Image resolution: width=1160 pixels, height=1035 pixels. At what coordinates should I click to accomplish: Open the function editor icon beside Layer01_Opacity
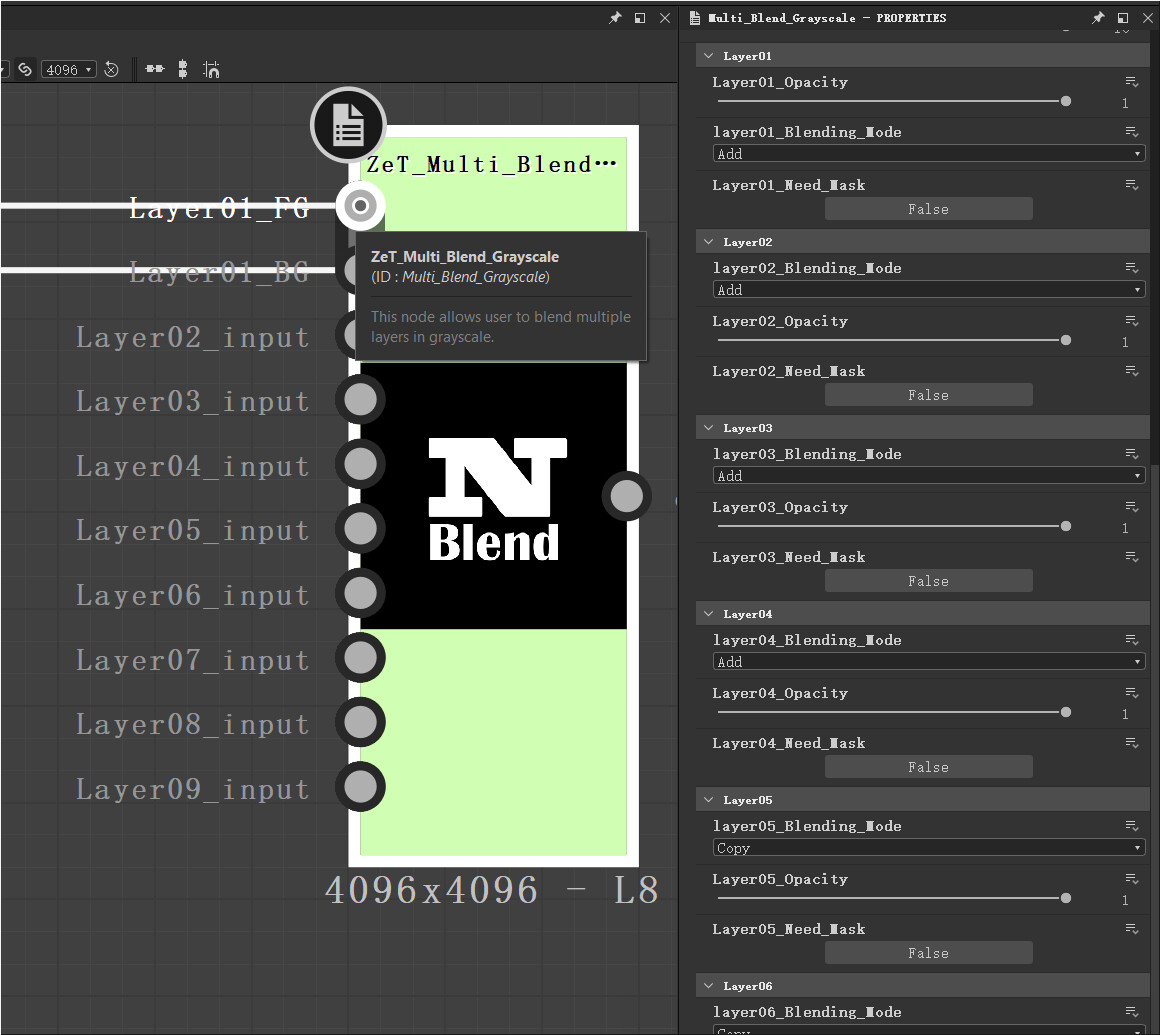click(1131, 82)
